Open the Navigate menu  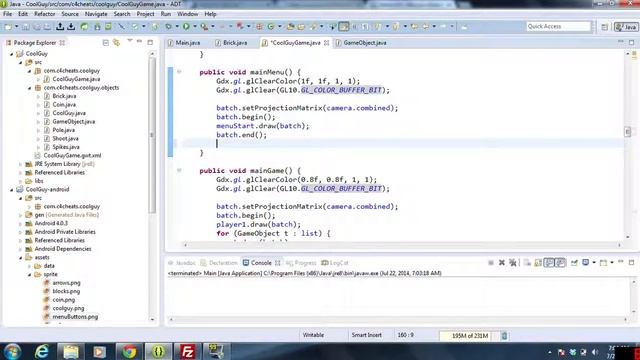pyautogui.click(x=96, y=14)
